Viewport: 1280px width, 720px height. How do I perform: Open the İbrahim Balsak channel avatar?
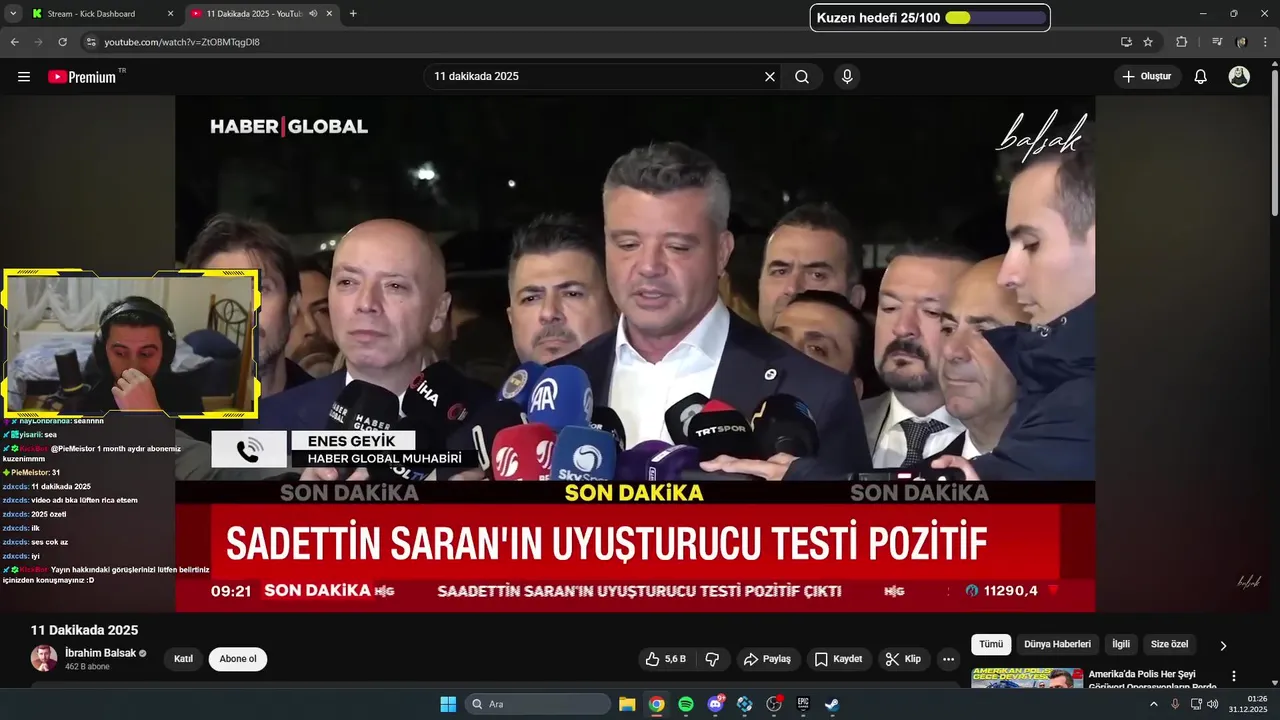(44, 658)
